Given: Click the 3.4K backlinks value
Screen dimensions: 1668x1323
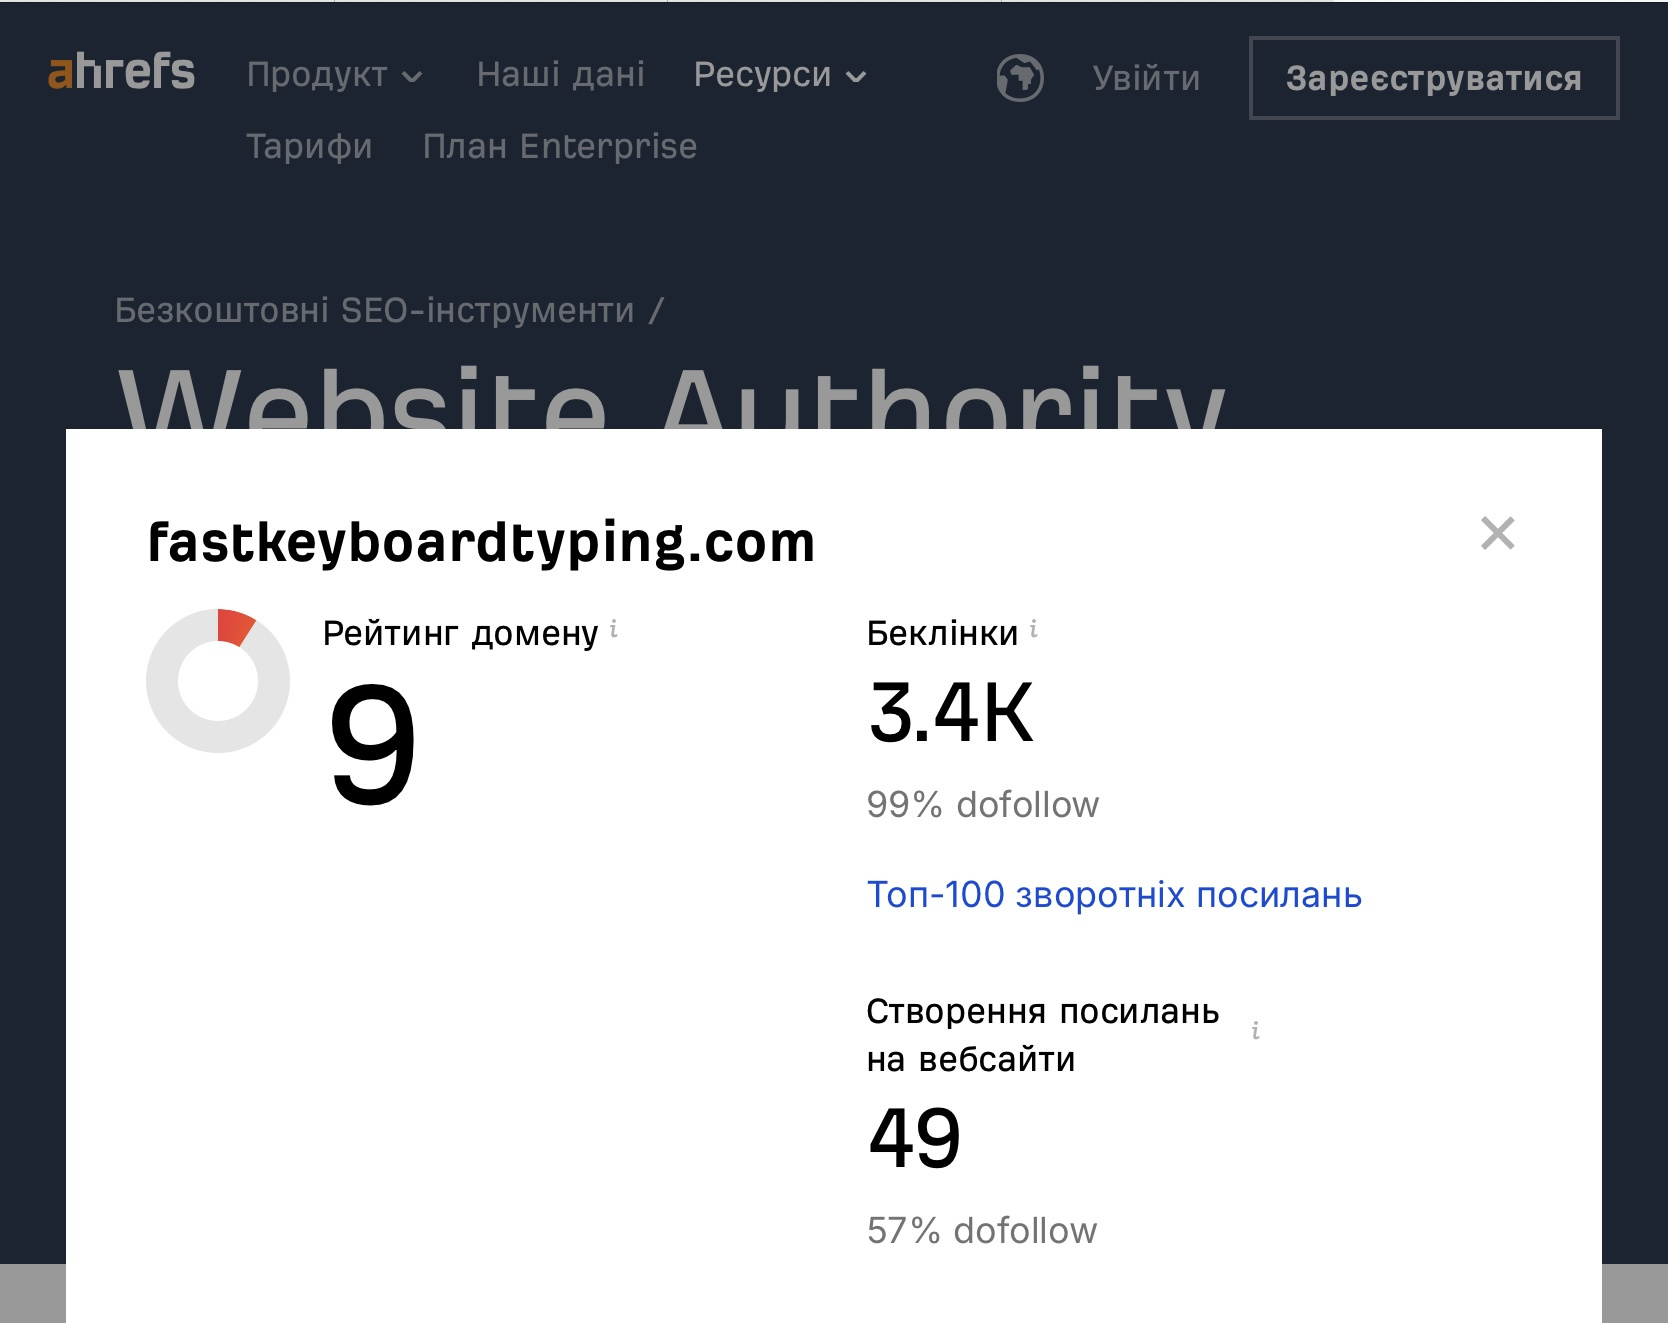Looking at the screenshot, I should 951,713.
